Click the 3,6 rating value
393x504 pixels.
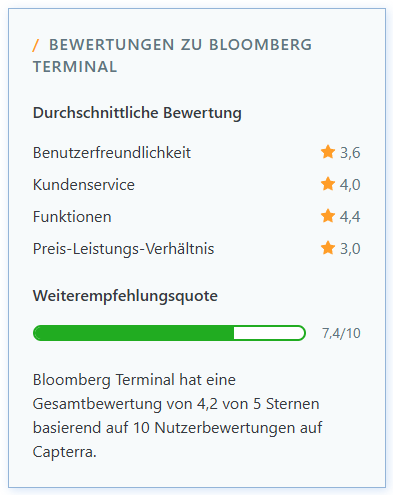(x=350, y=153)
